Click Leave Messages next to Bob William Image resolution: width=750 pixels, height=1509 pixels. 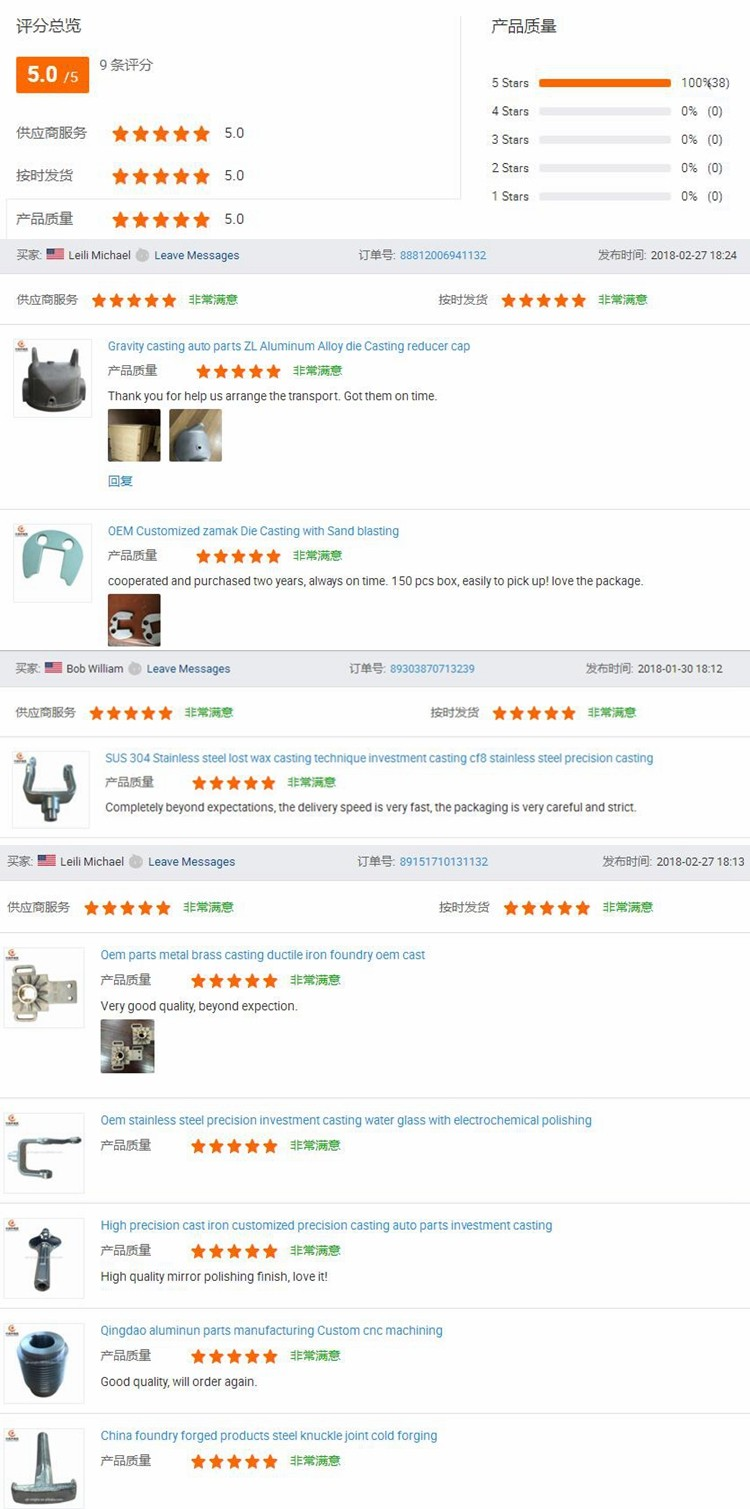point(188,668)
